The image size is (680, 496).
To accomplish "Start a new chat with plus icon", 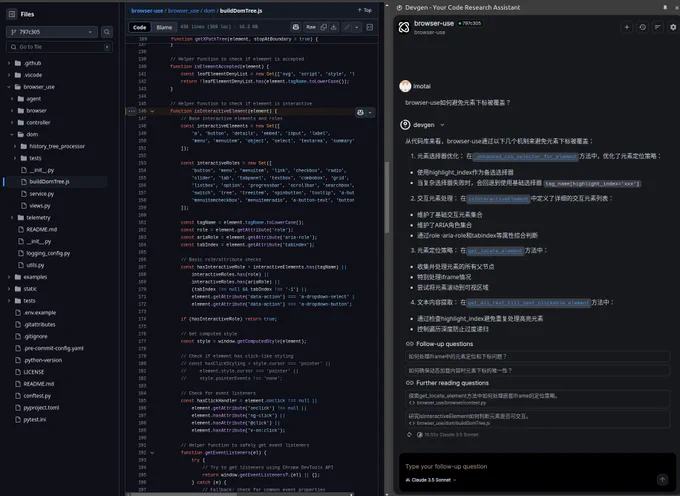I will pos(627,27).
